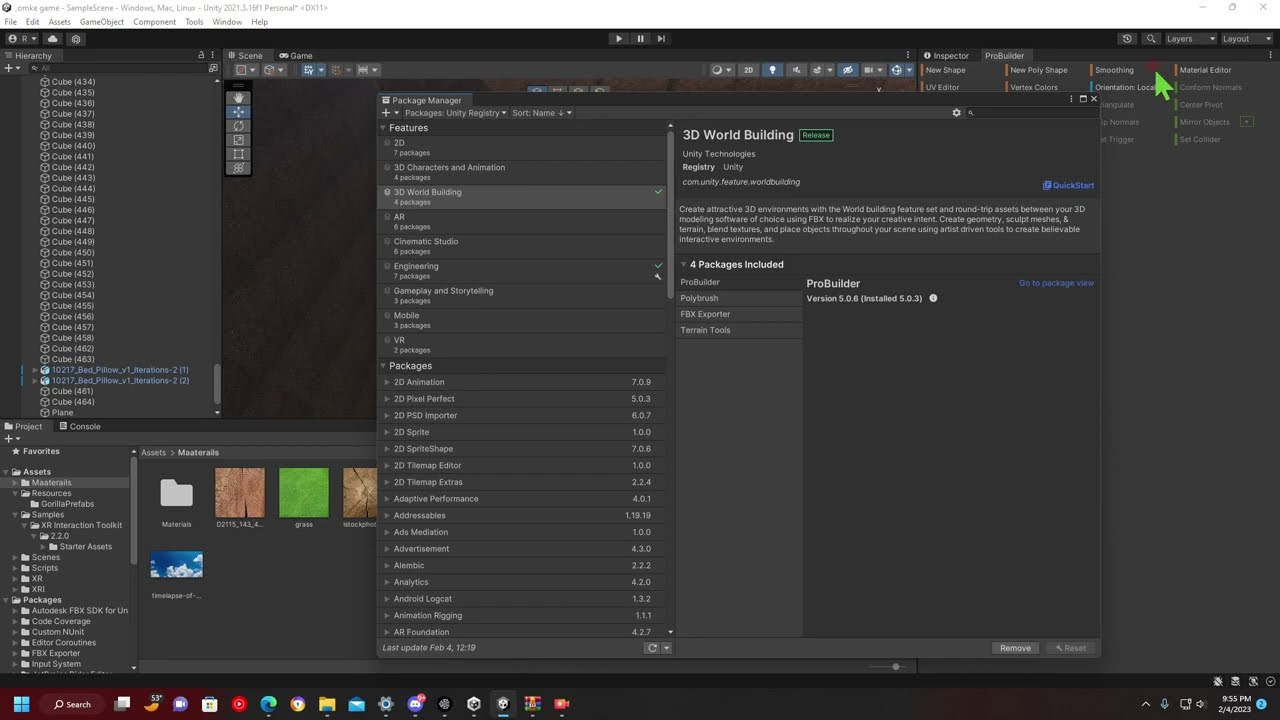Viewport: 1280px width, 720px height.
Task: Click the global search magnifier icon
Action: [1151, 39]
